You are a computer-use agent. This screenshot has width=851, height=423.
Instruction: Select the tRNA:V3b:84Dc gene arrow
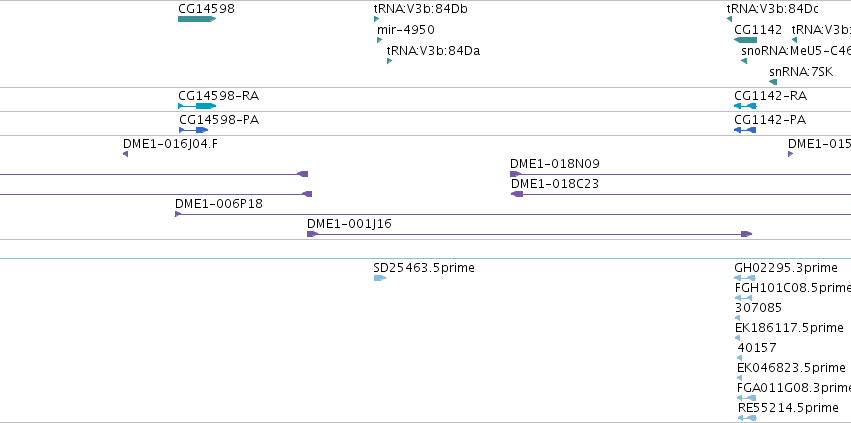(729, 19)
